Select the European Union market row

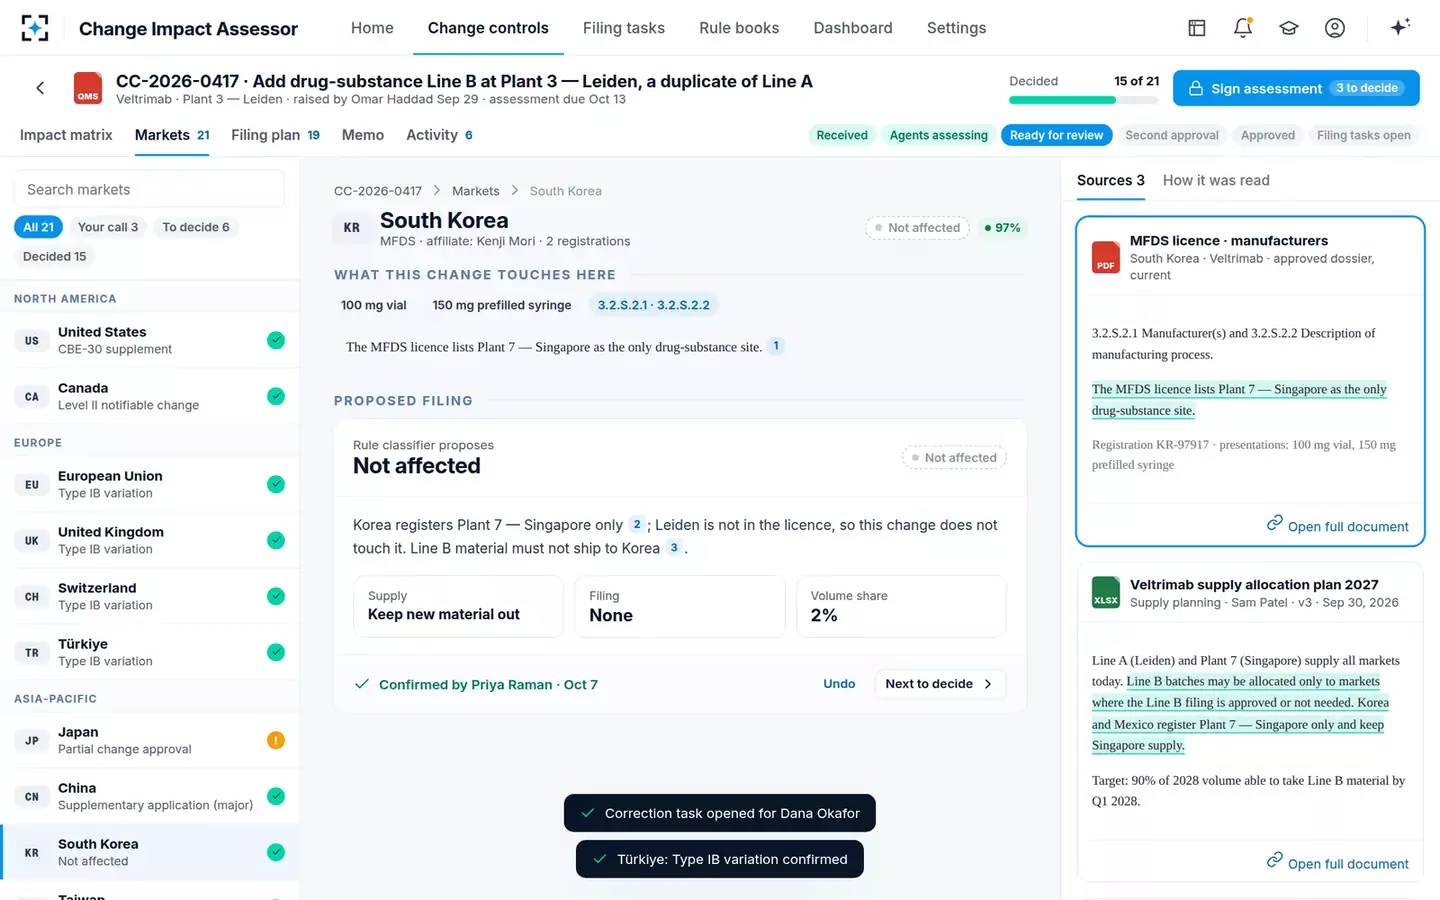150,484
